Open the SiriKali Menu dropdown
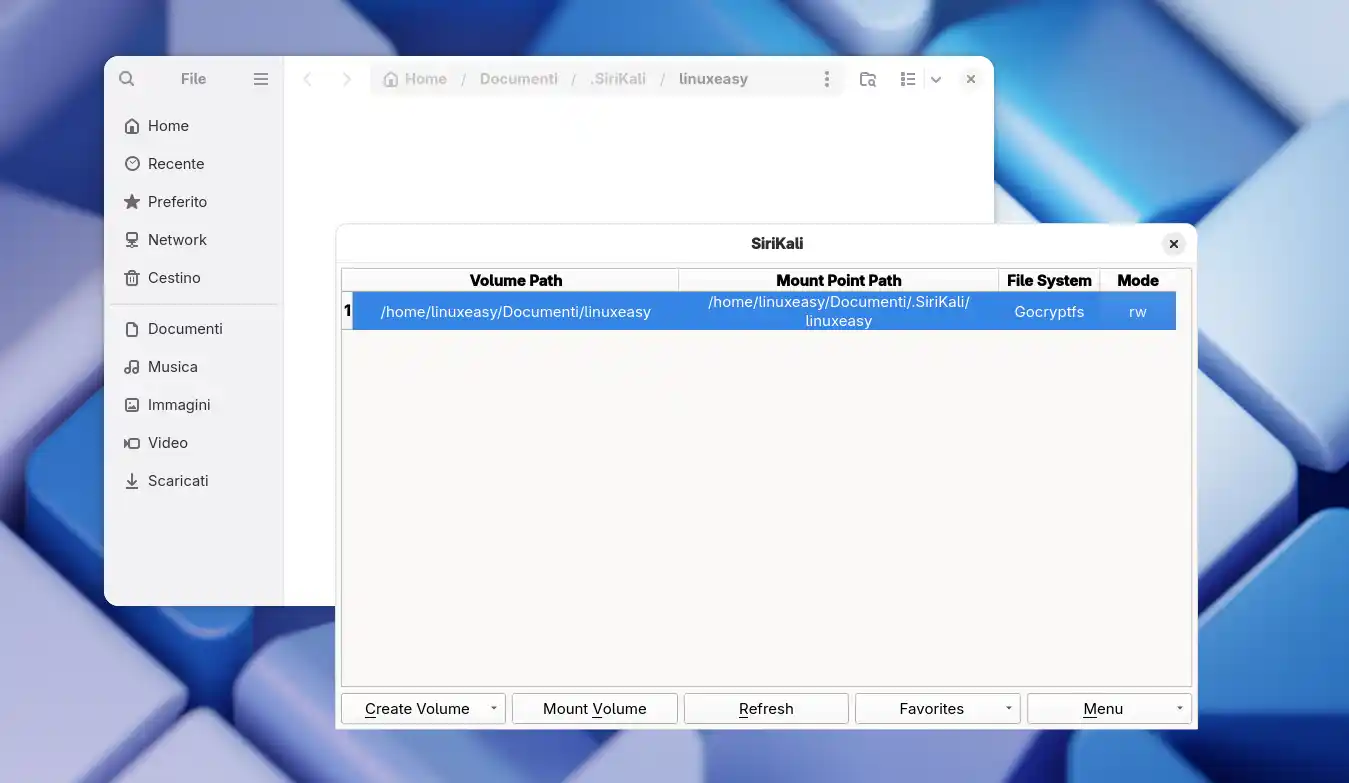This screenshot has width=1349, height=783. (x=1109, y=709)
